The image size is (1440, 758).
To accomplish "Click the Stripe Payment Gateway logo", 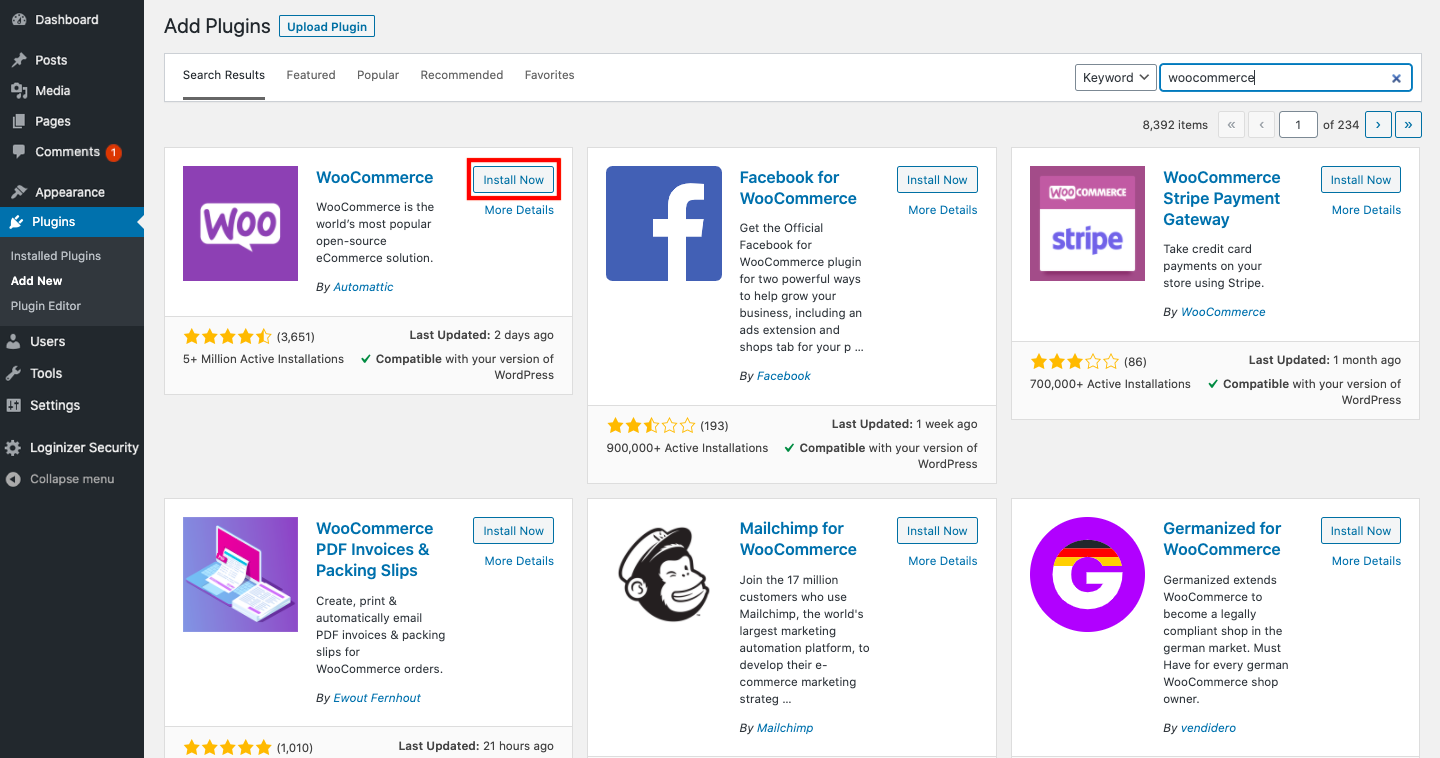I will coord(1087,223).
